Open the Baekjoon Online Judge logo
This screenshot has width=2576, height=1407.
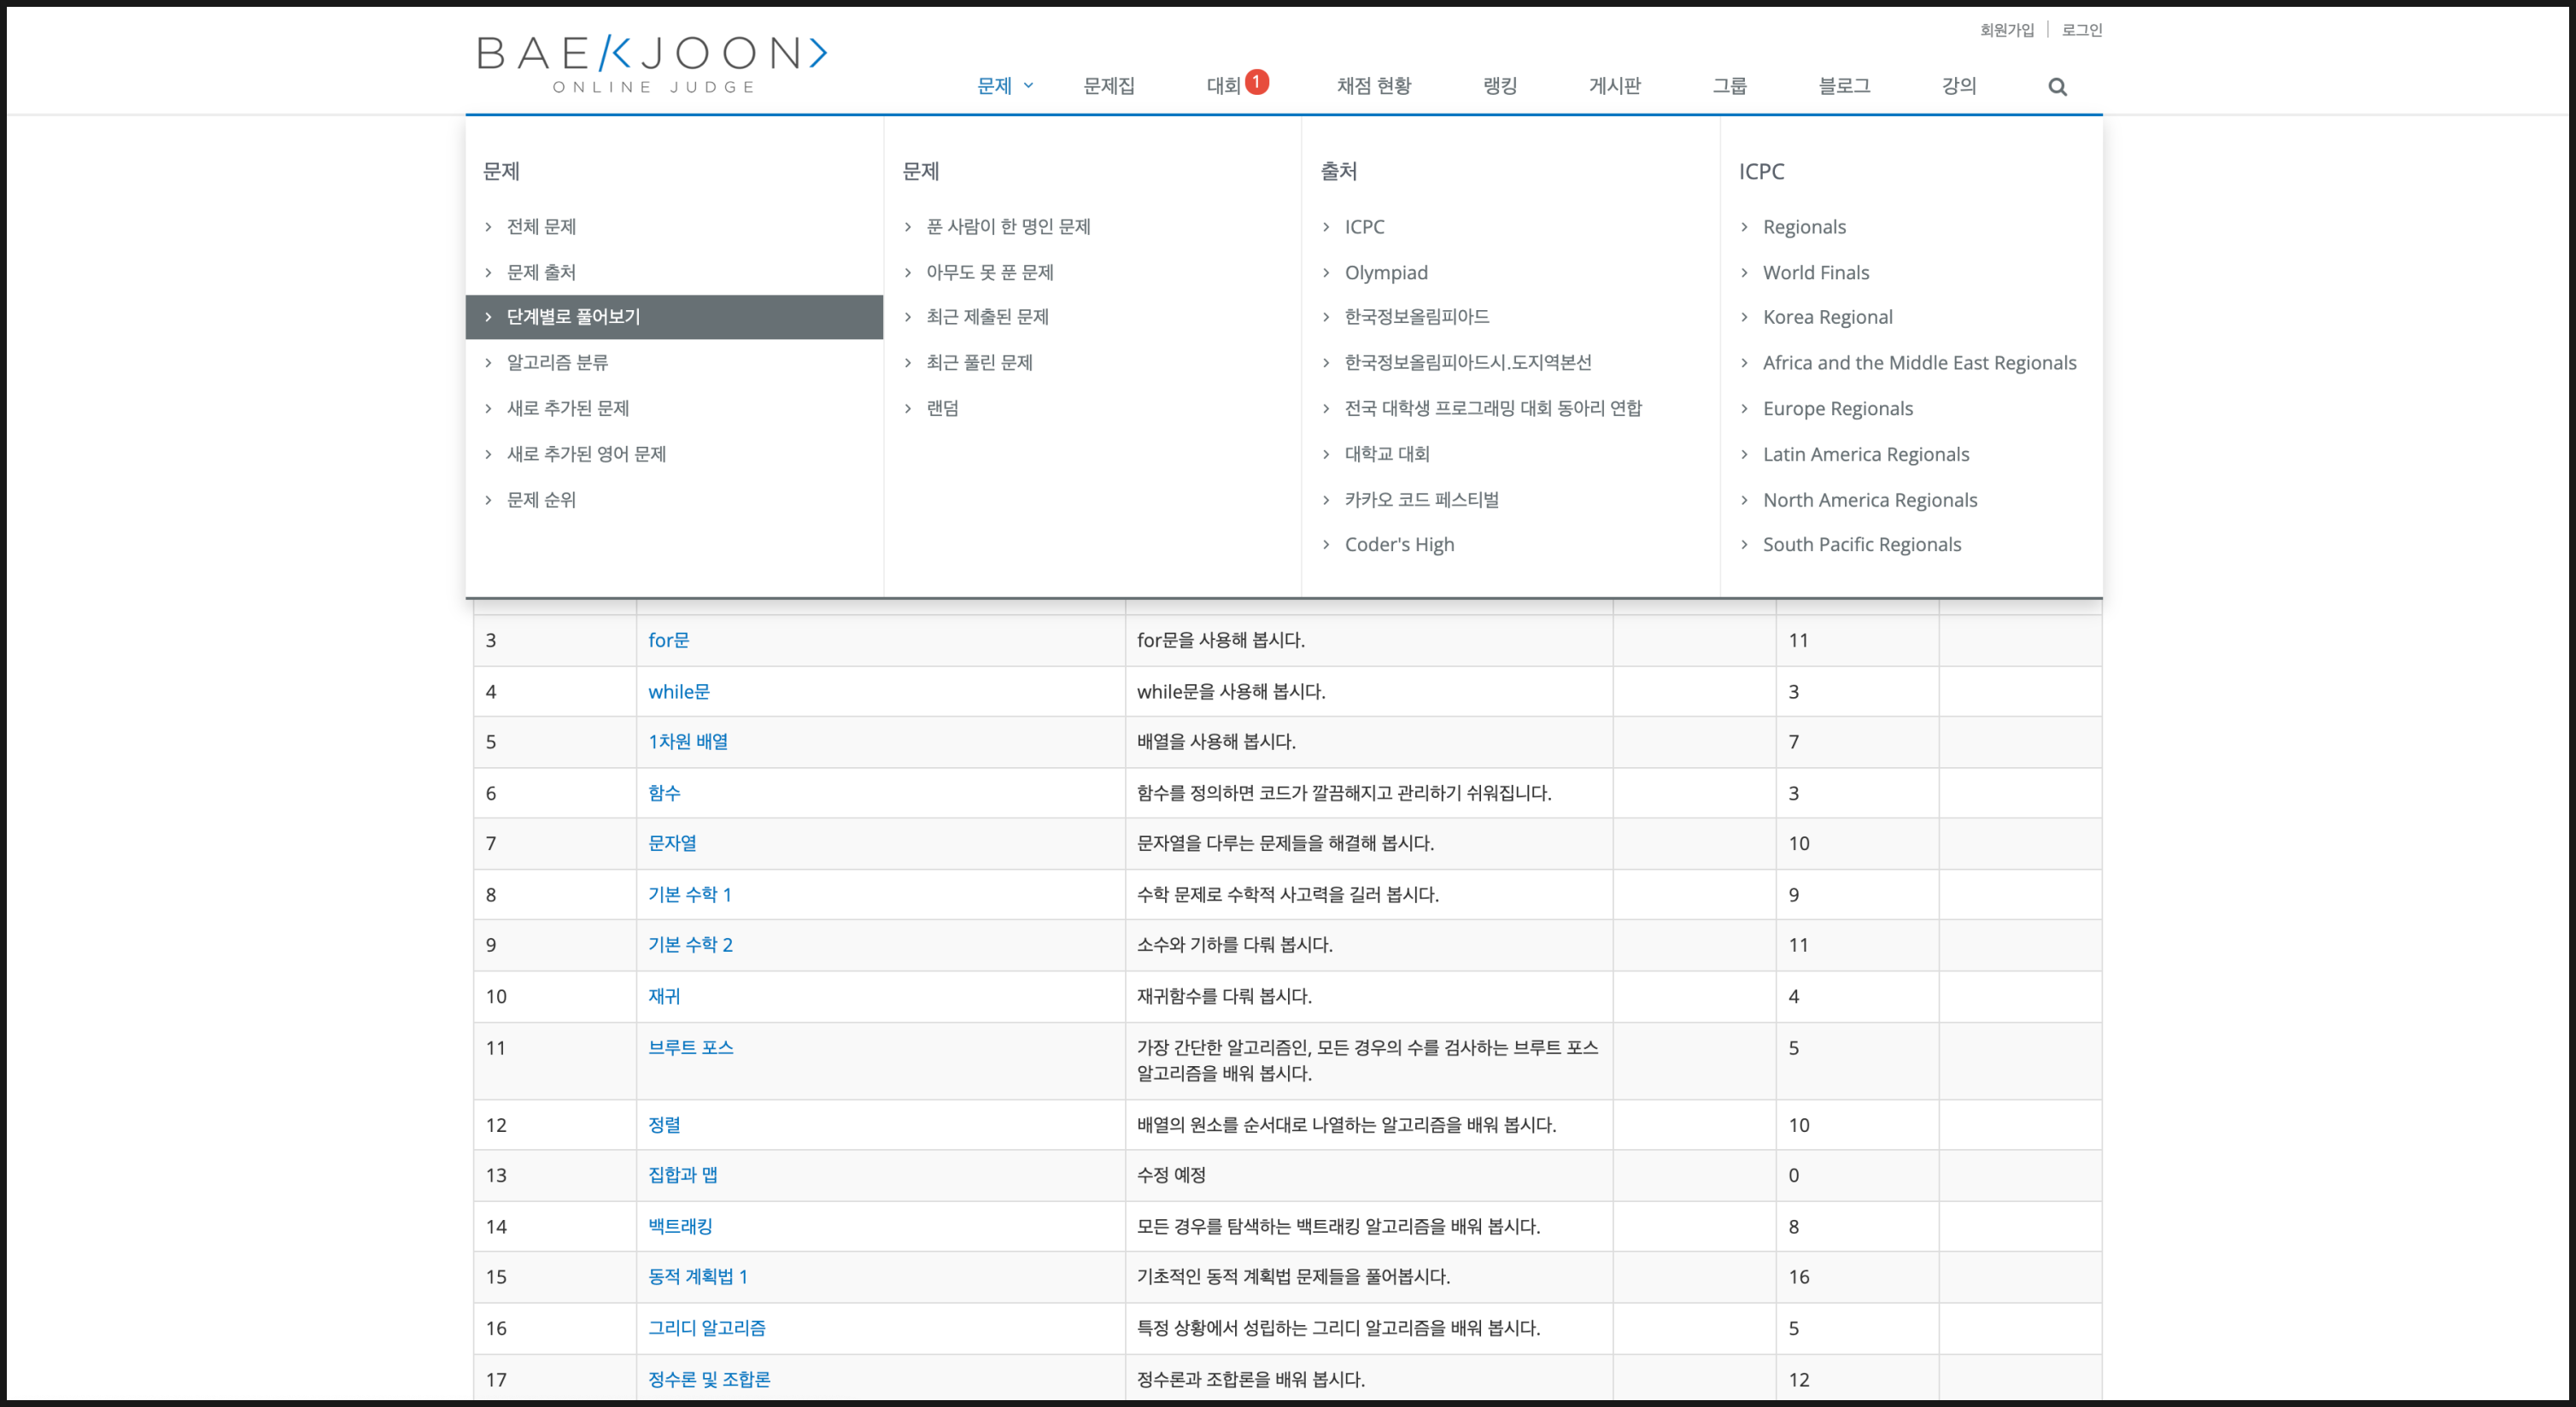pyautogui.click(x=652, y=64)
